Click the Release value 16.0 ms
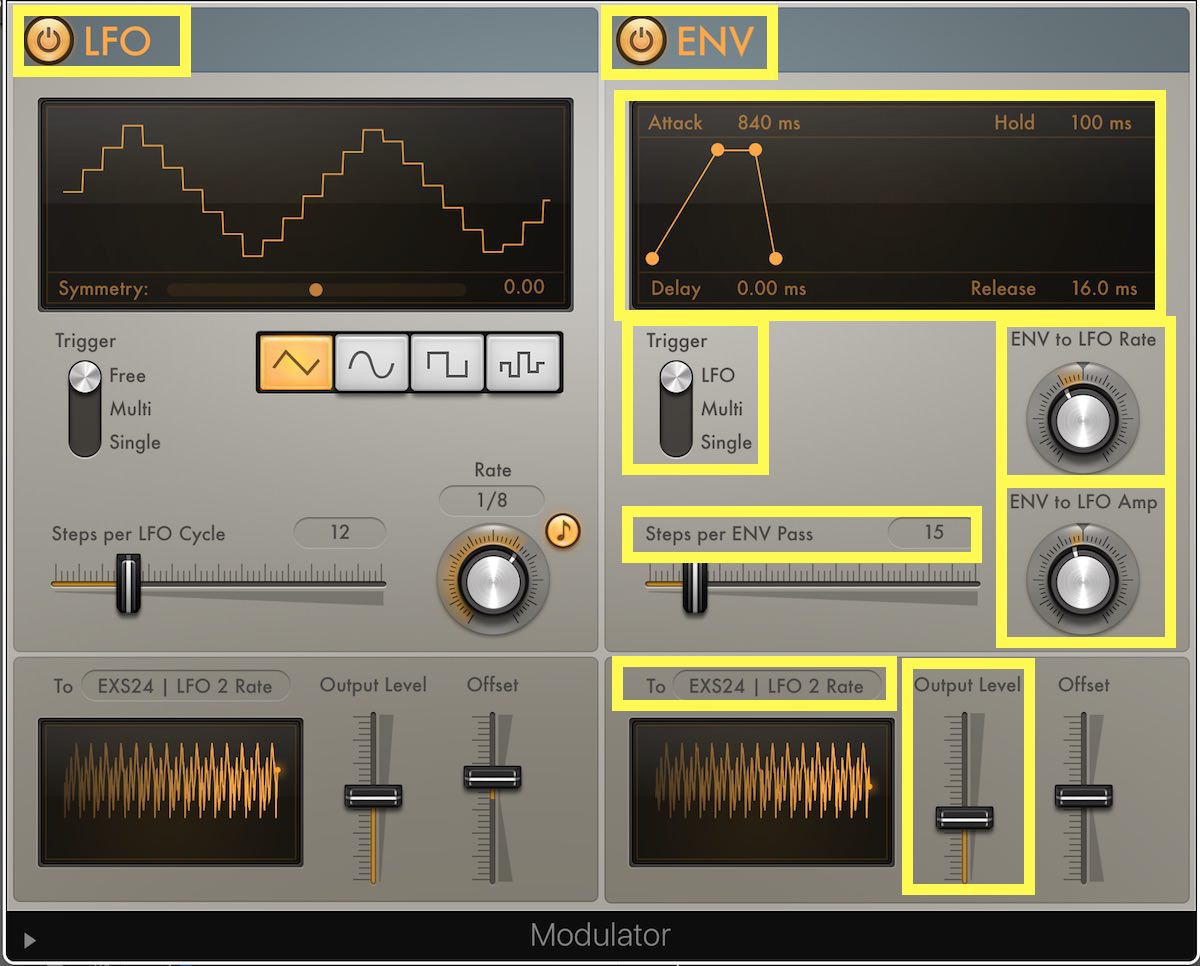The image size is (1200, 966). point(1104,289)
